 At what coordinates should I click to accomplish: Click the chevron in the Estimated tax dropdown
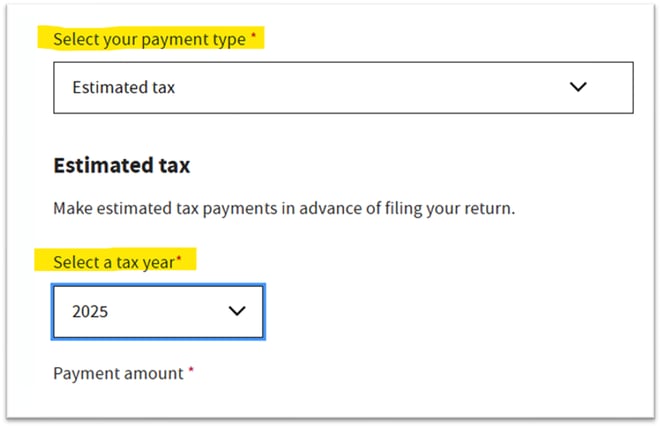point(577,87)
